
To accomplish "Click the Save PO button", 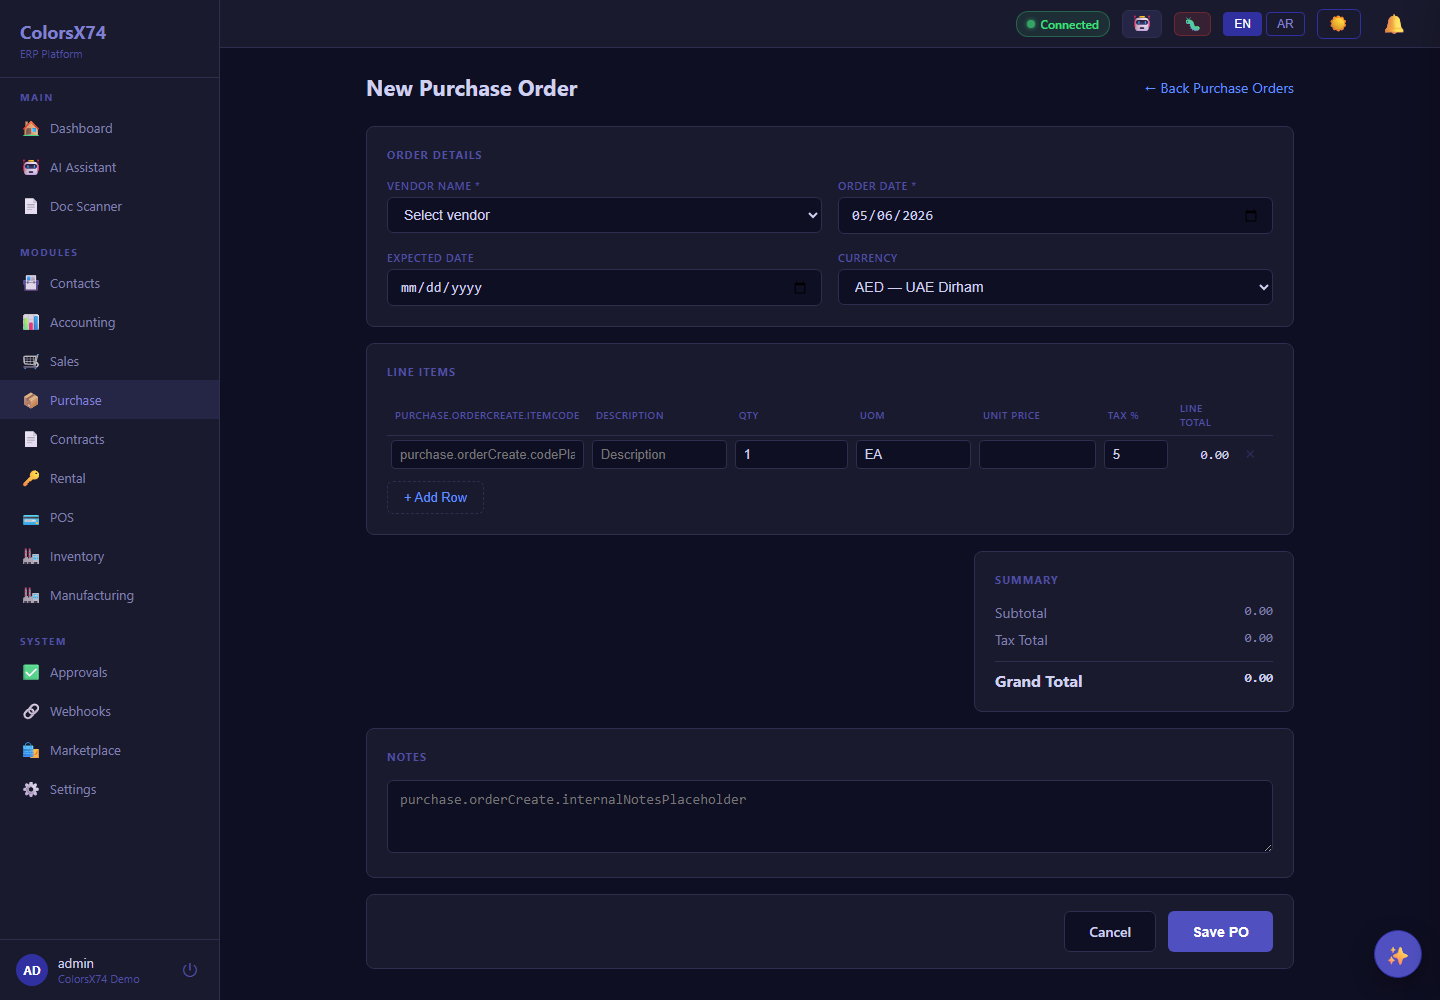I will (x=1220, y=932).
